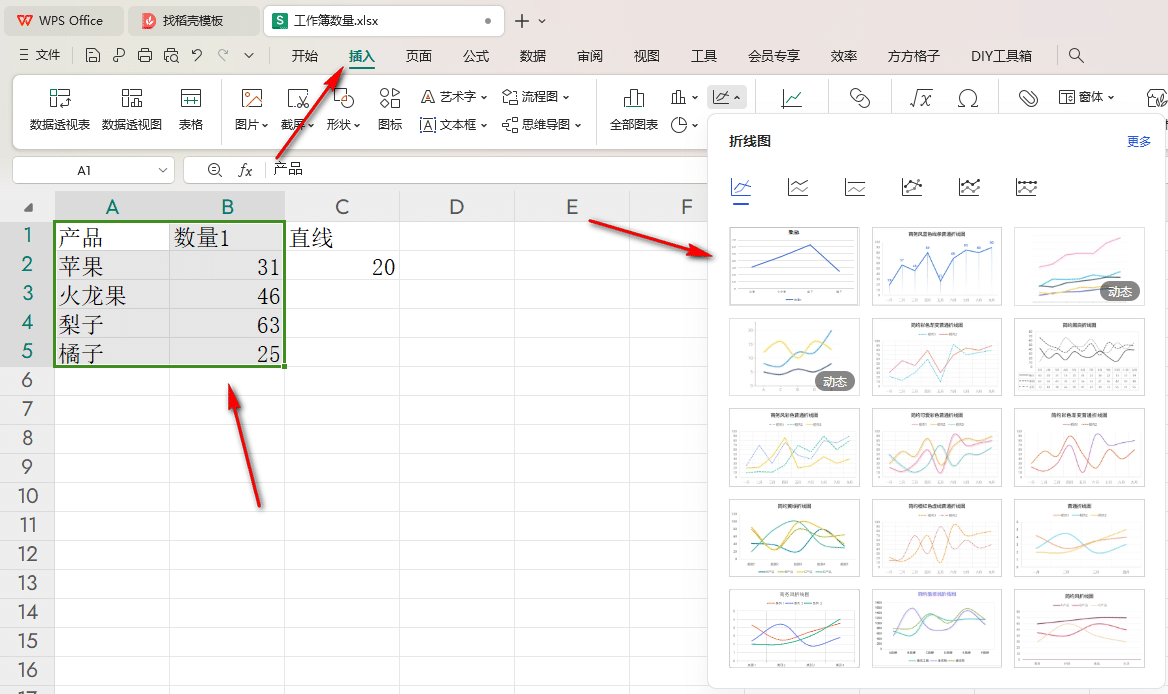The height and width of the screenshot is (694, 1168).
Task: Insert a PivotTable (数据透视表)
Action: (60, 109)
